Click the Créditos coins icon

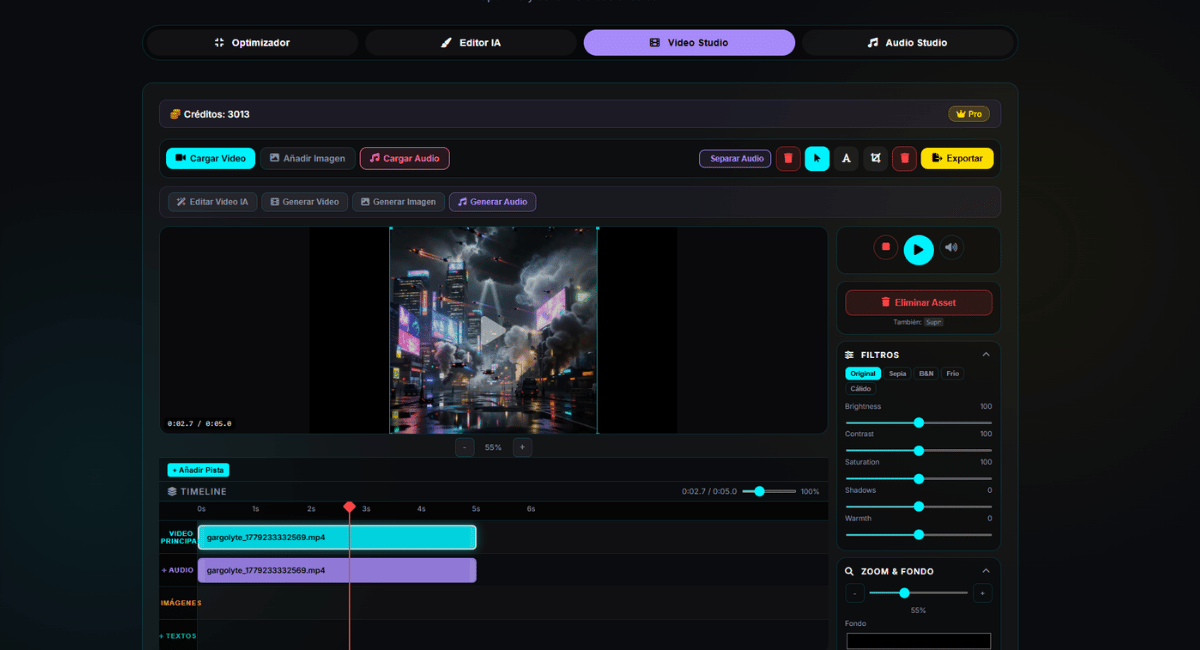174,114
